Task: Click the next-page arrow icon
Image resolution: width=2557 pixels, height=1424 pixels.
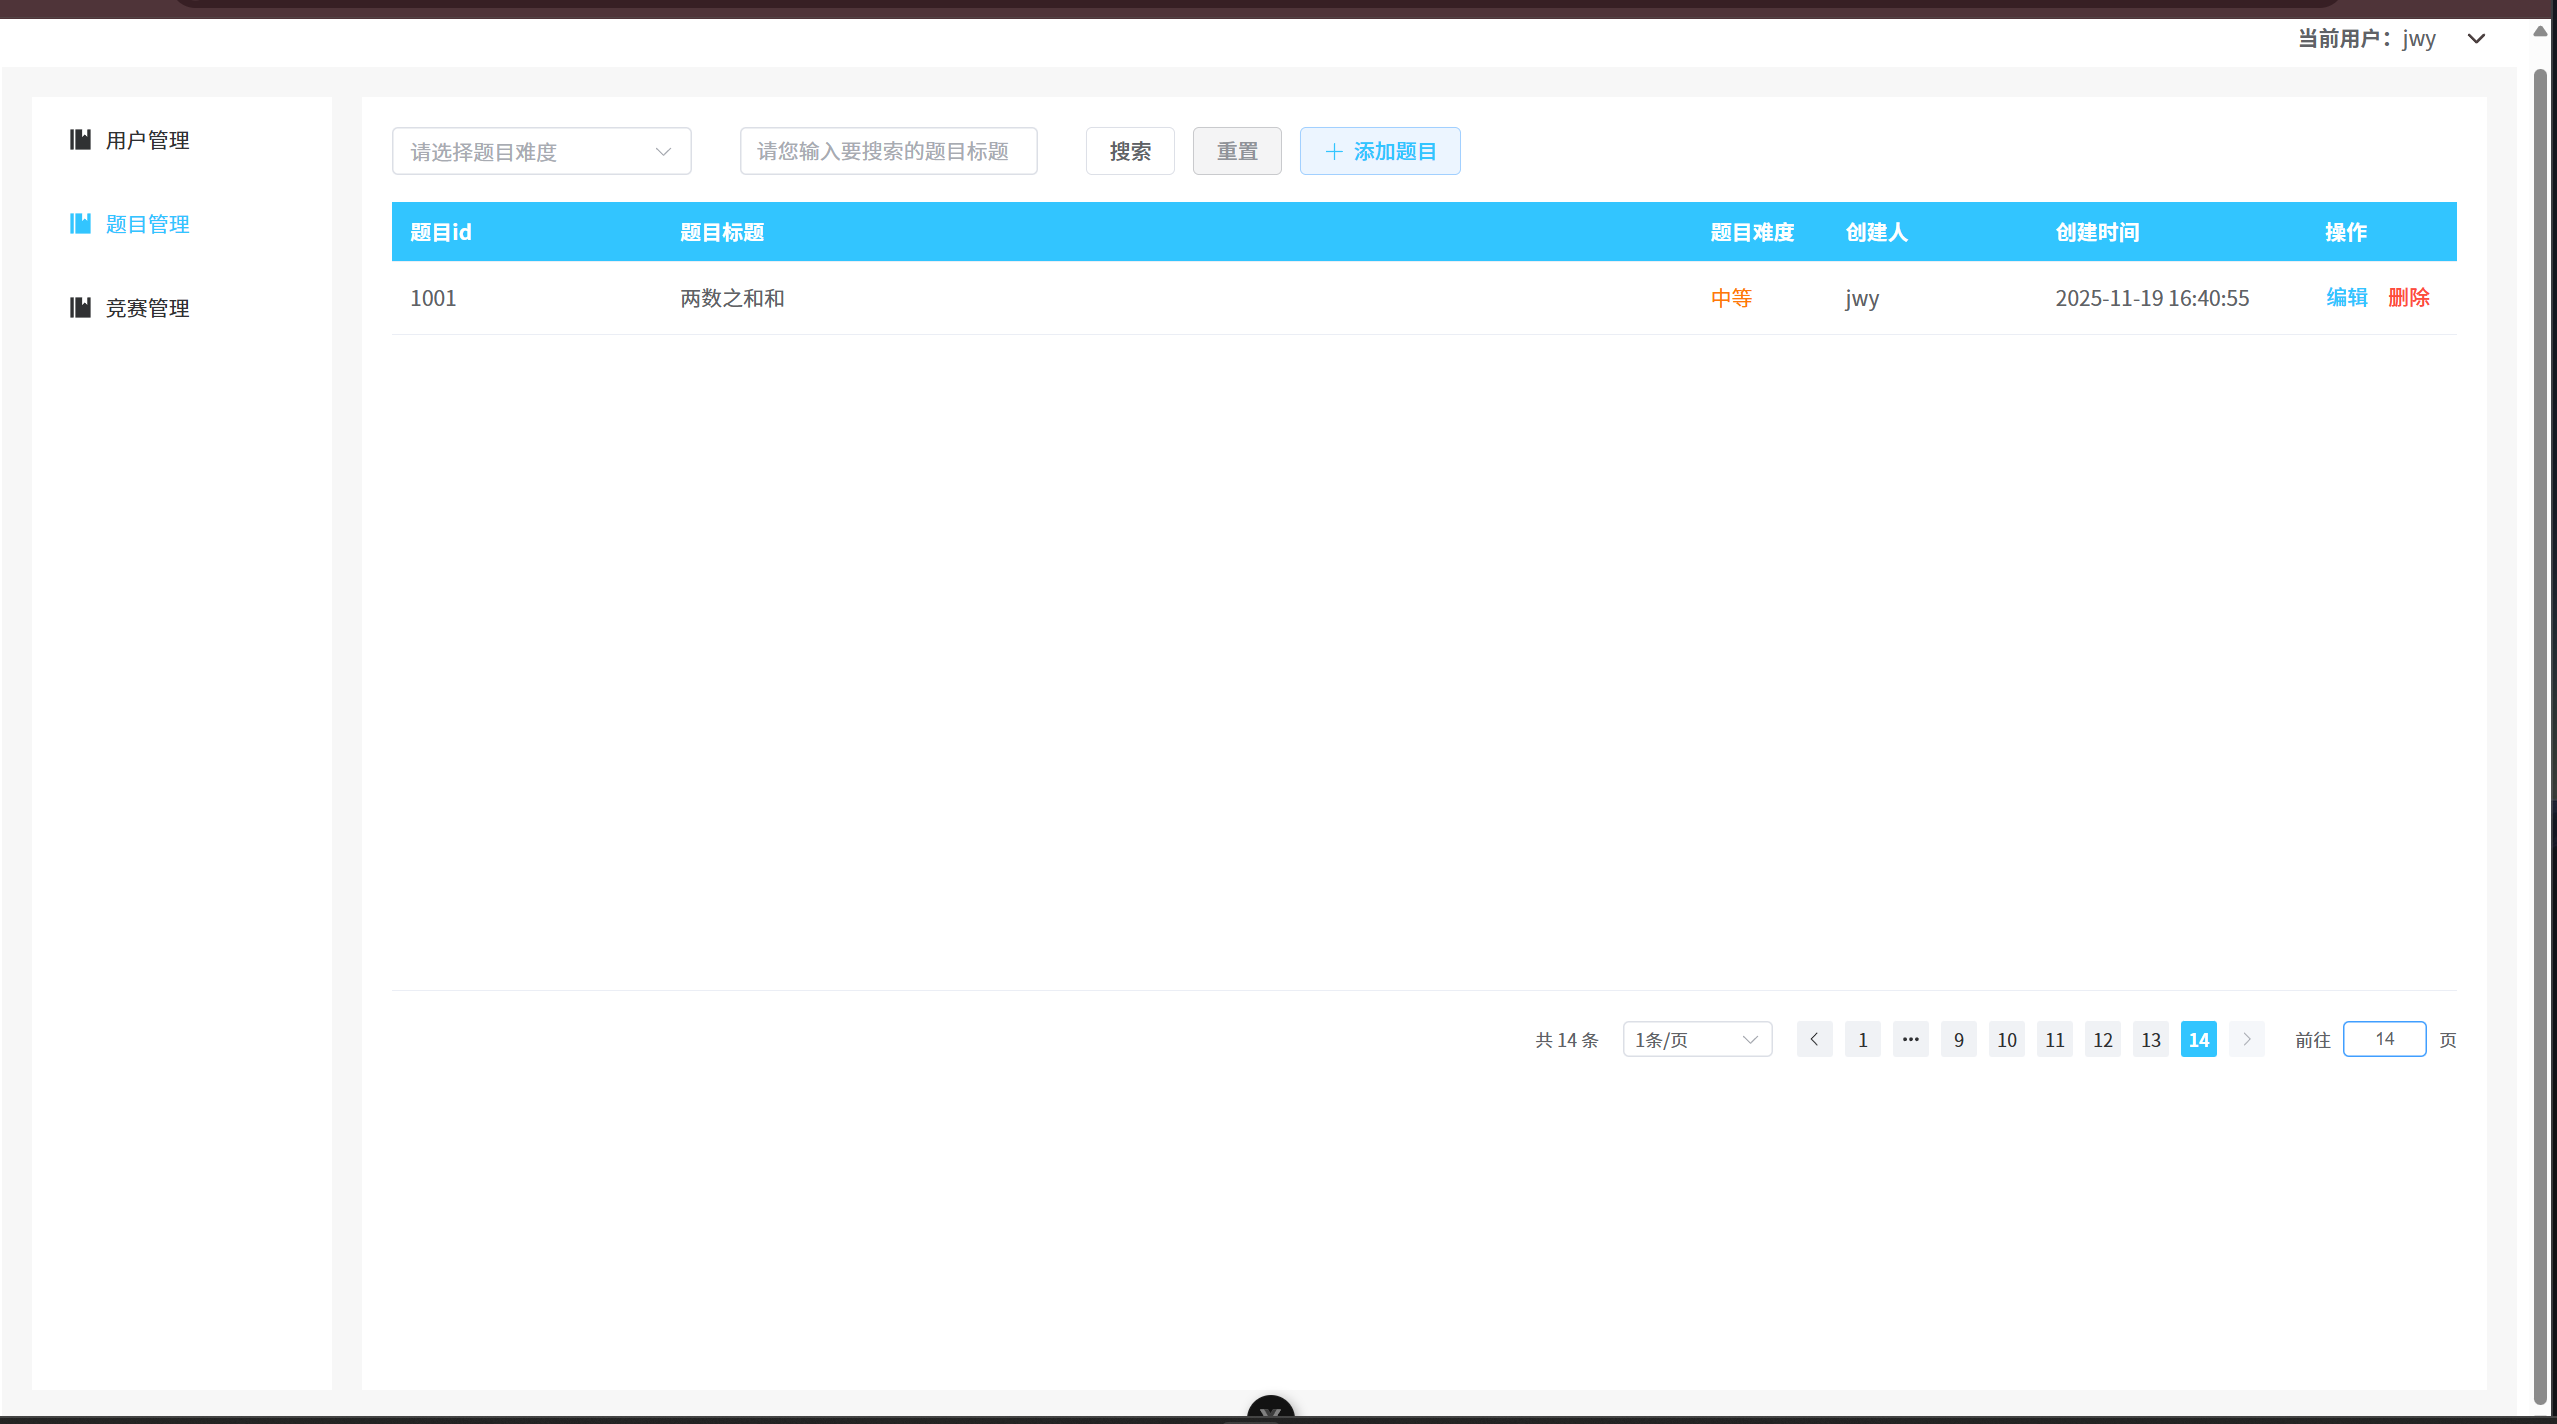Action: [x=2246, y=1039]
